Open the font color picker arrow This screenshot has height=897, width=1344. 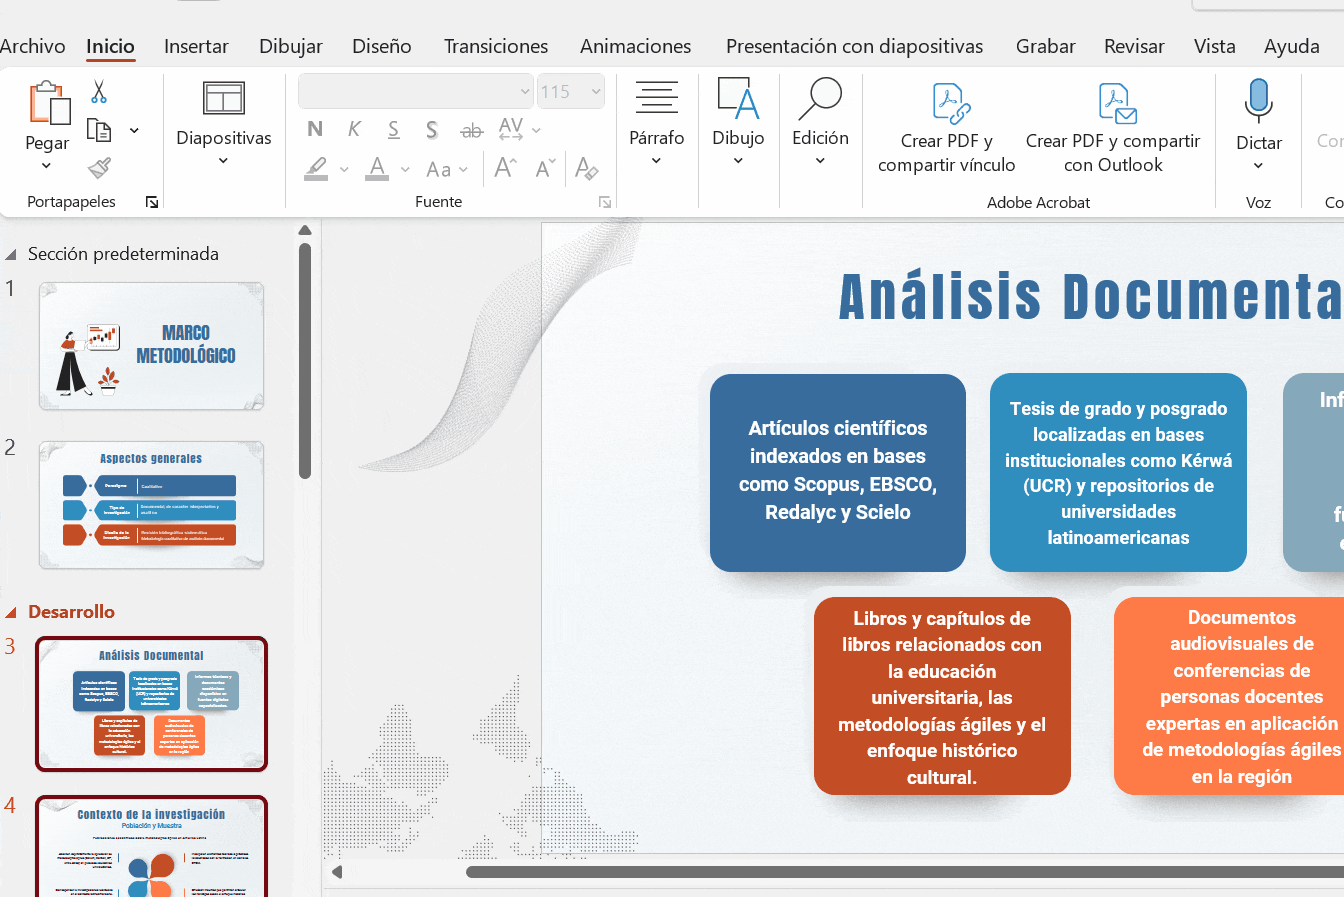(x=405, y=169)
